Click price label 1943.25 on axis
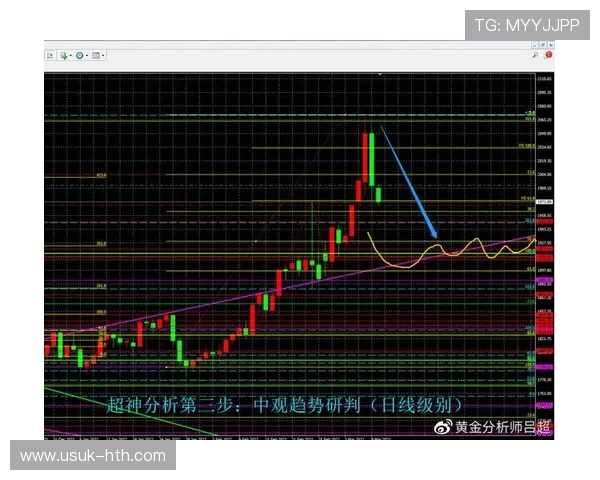600x480 pixels. click(x=544, y=229)
